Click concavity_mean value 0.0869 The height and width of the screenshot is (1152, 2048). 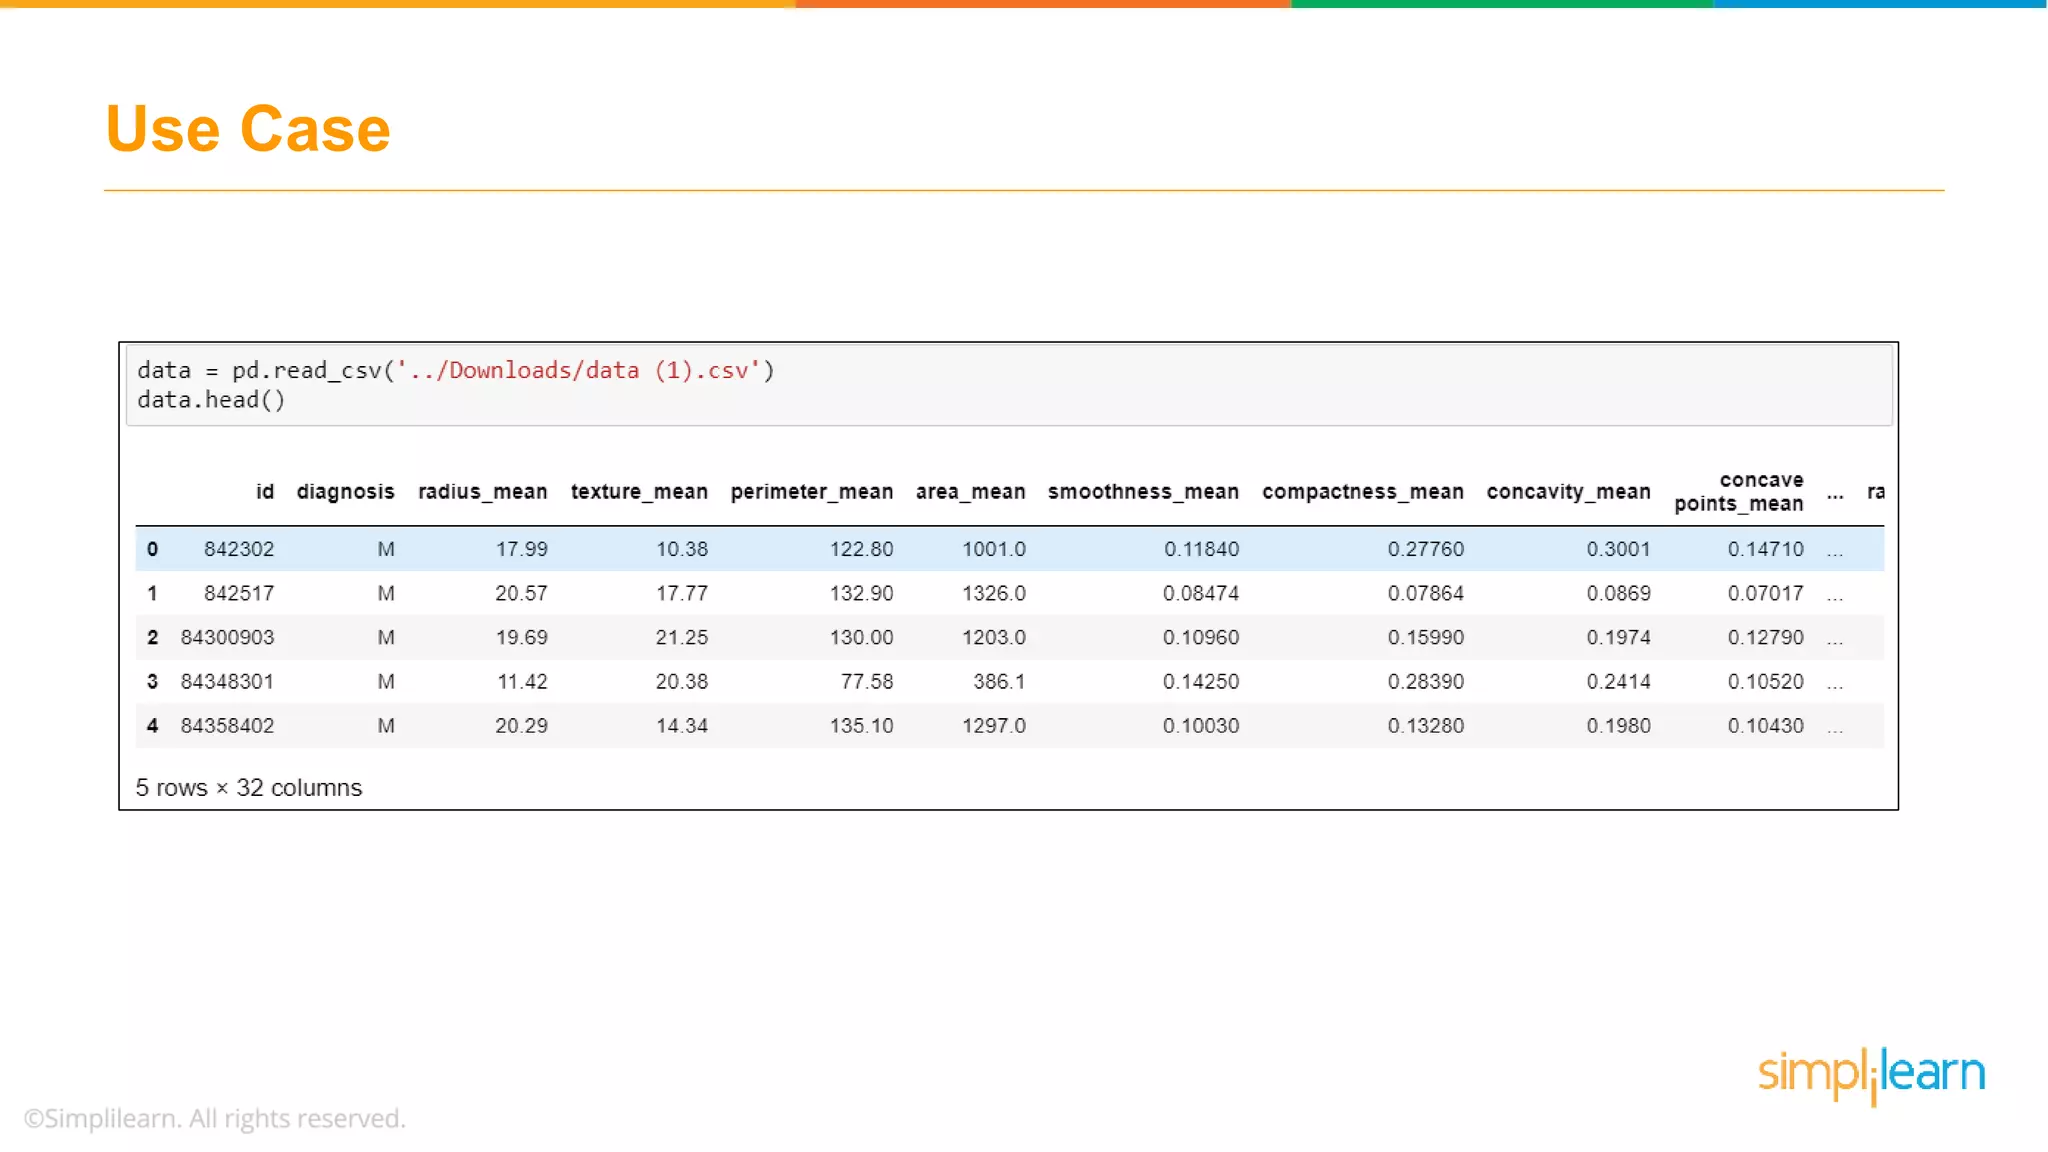(x=1619, y=593)
